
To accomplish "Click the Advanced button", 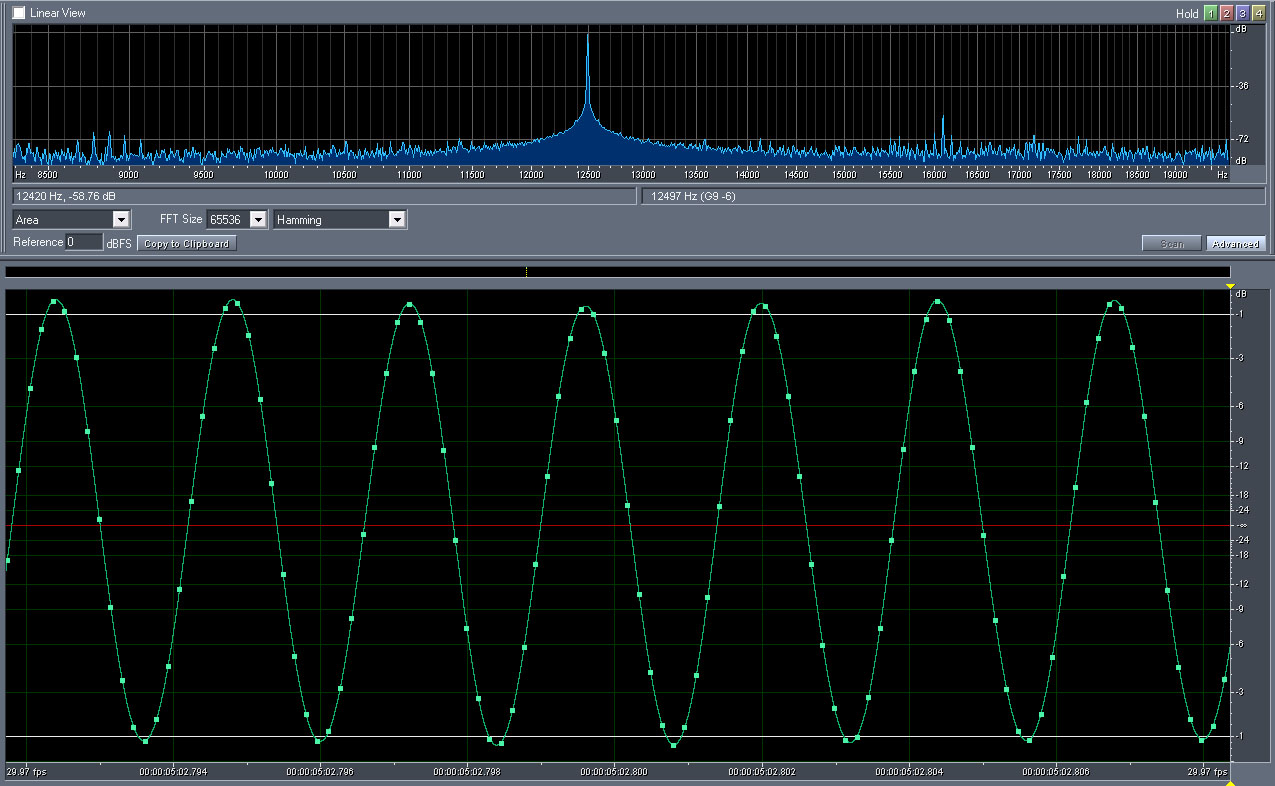I will tap(1236, 244).
